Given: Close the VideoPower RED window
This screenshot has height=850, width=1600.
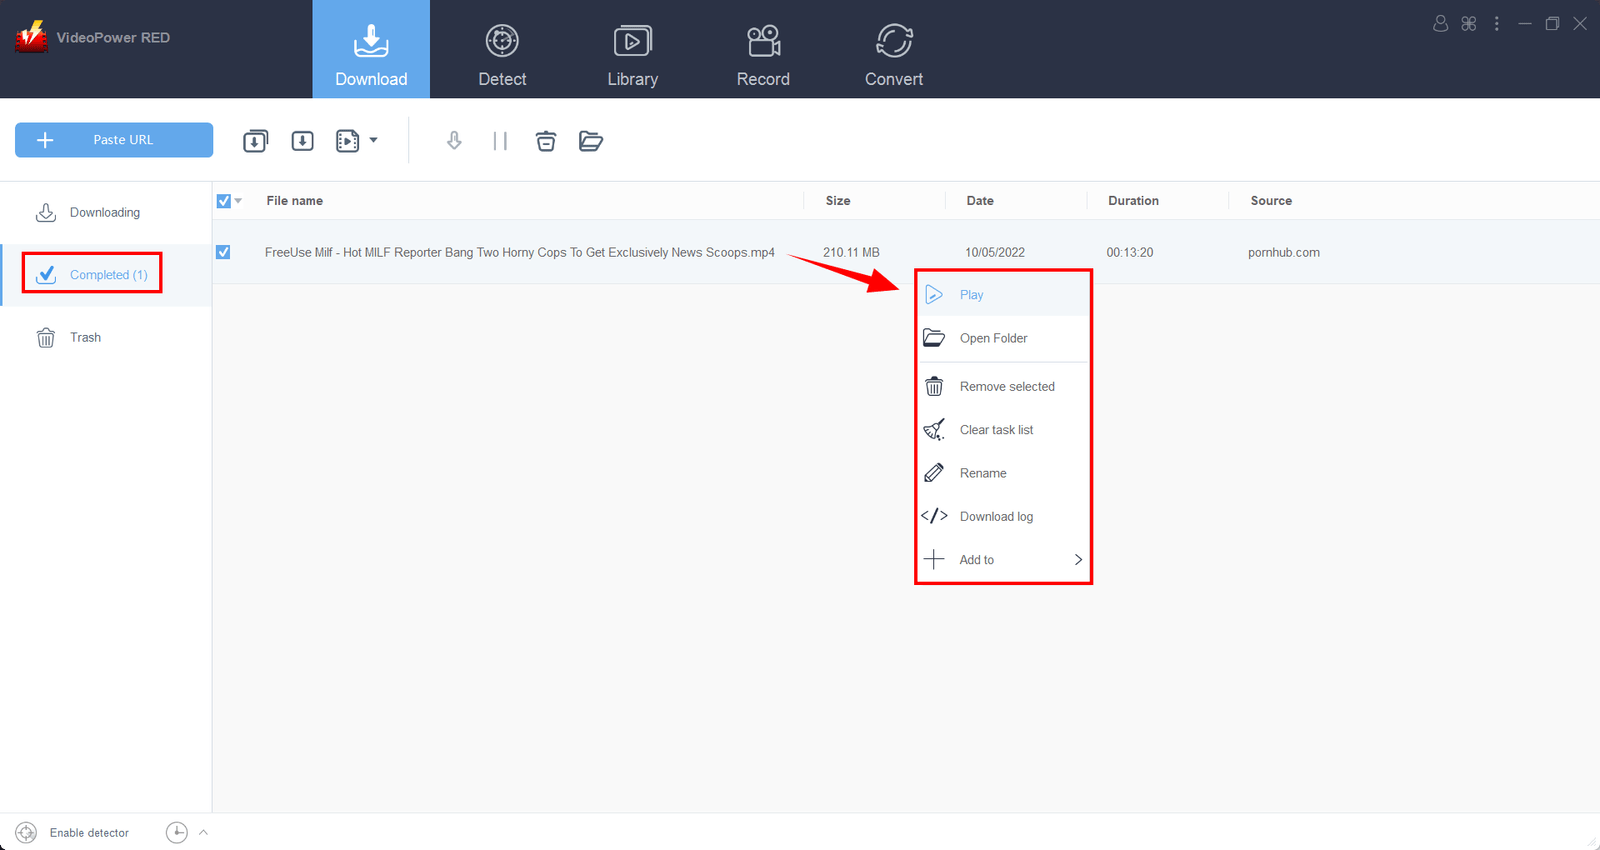Looking at the screenshot, I should (x=1580, y=23).
